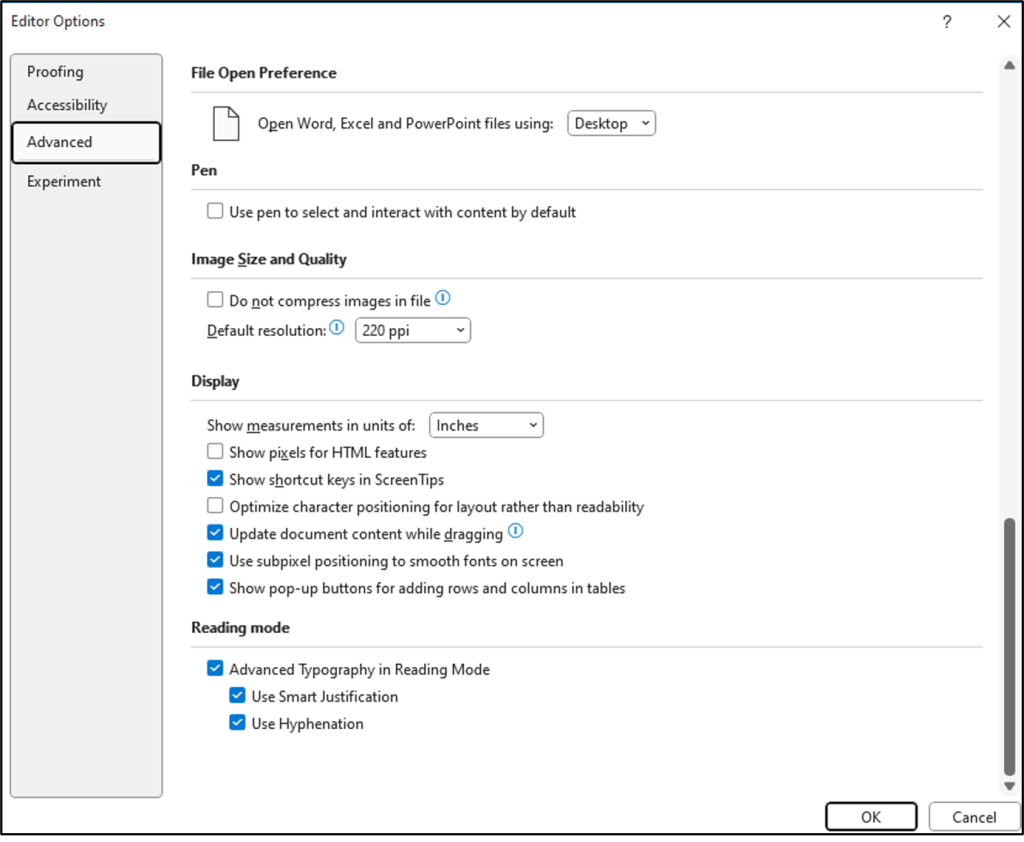Disable Show shortcut keys in ScreenTips
The image size is (1024, 842).
(x=215, y=479)
